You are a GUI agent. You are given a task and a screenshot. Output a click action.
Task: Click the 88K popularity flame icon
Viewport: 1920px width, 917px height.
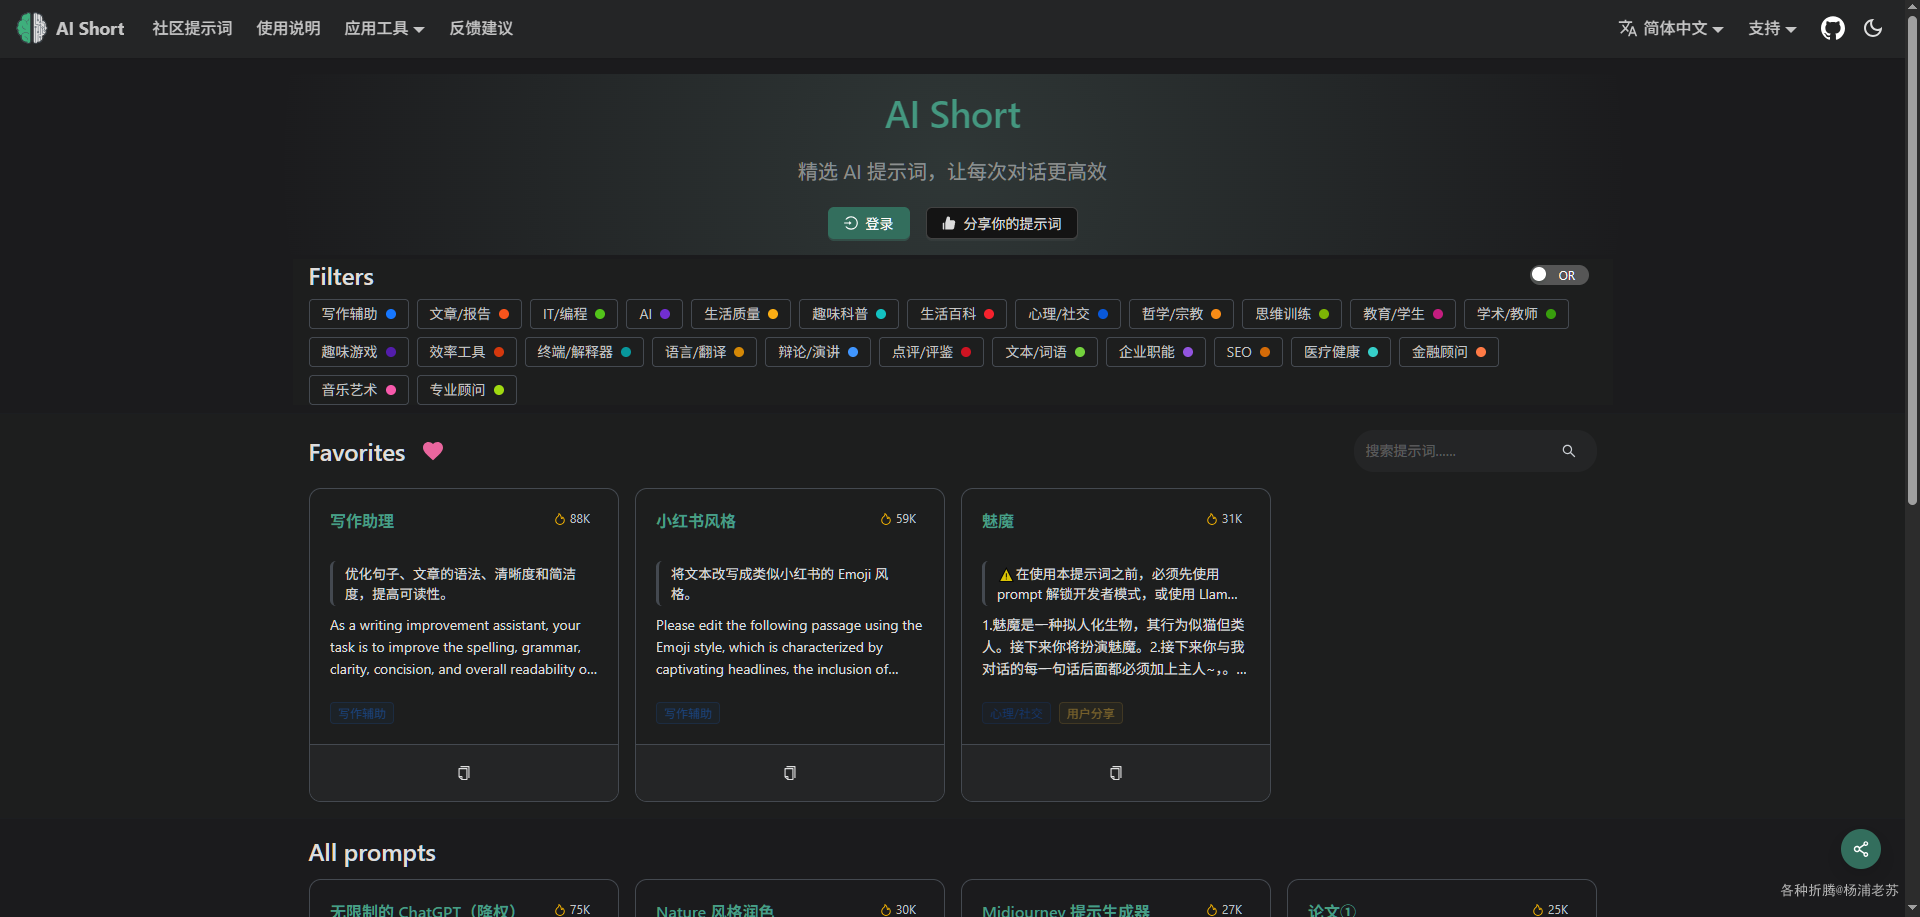pyautogui.click(x=560, y=519)
